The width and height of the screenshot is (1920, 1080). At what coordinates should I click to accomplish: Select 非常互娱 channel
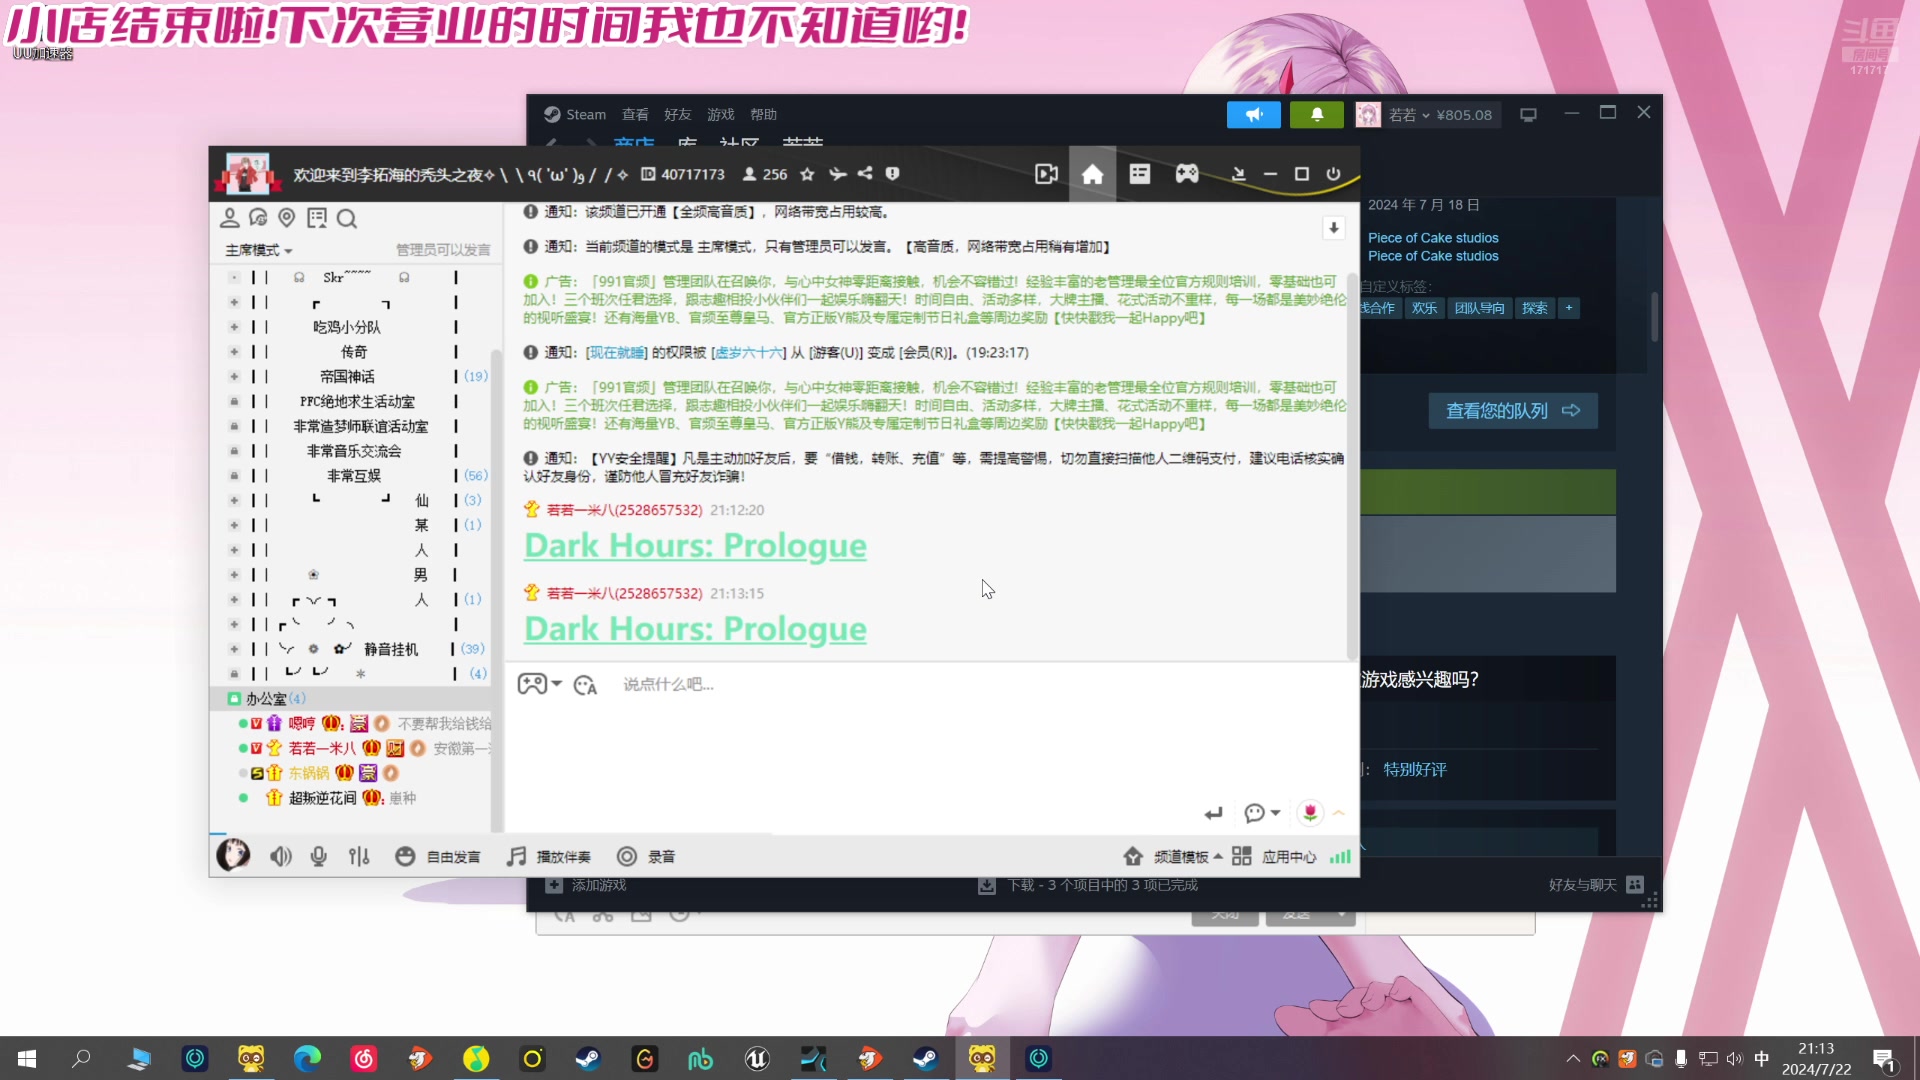(354, 476)
